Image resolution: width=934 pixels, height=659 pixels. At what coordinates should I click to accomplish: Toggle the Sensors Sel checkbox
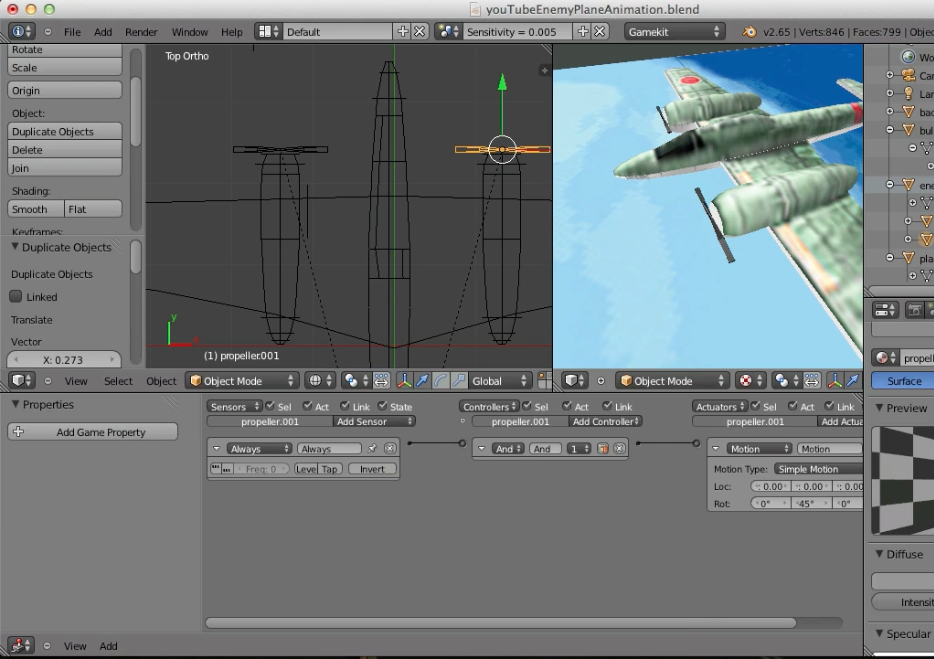(272, 407)
